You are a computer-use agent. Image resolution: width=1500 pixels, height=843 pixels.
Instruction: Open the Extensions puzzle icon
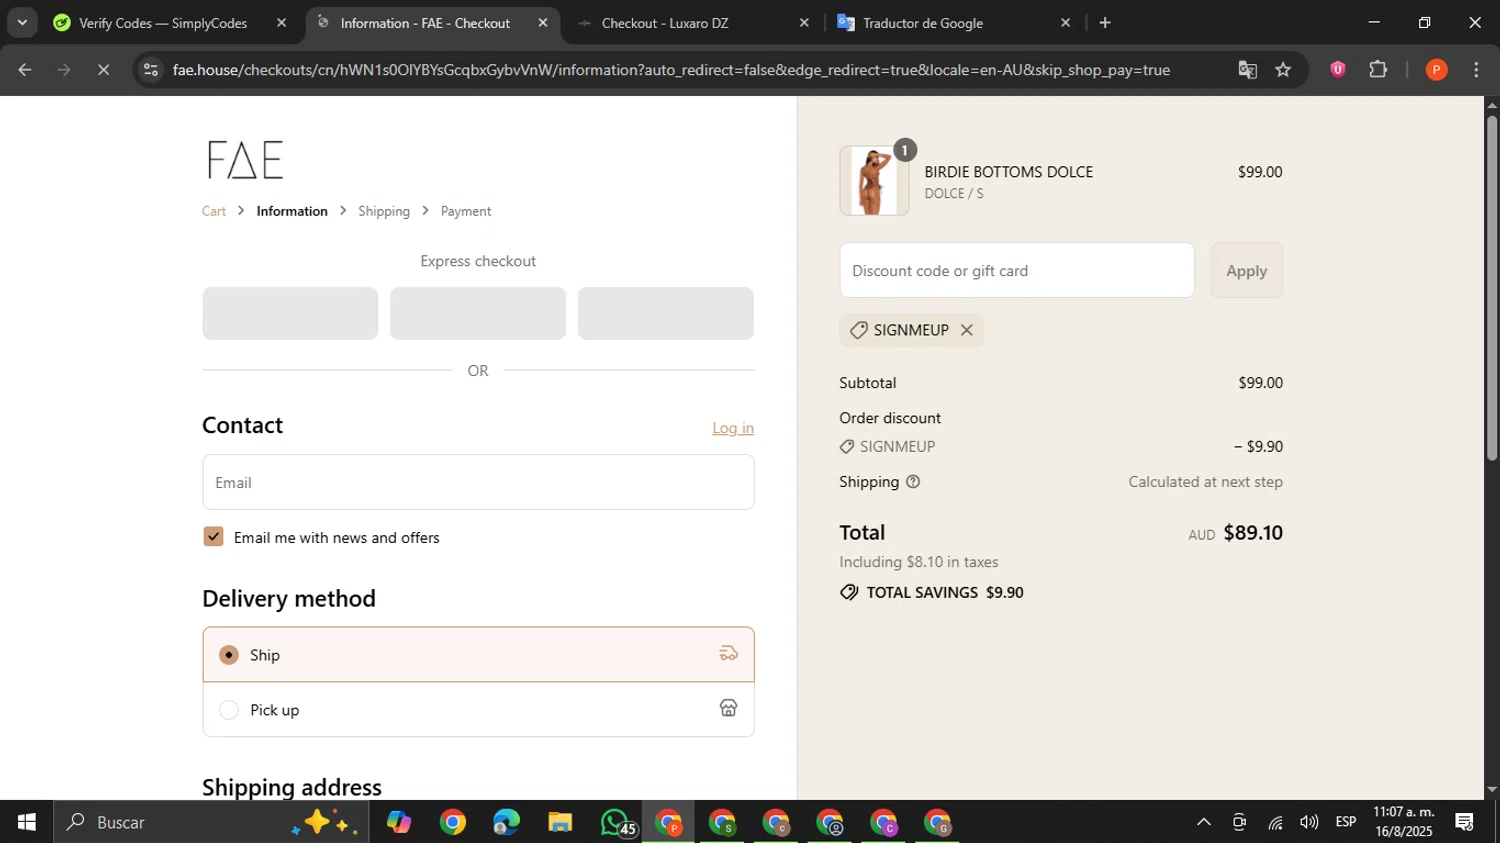pos(1378,70)
